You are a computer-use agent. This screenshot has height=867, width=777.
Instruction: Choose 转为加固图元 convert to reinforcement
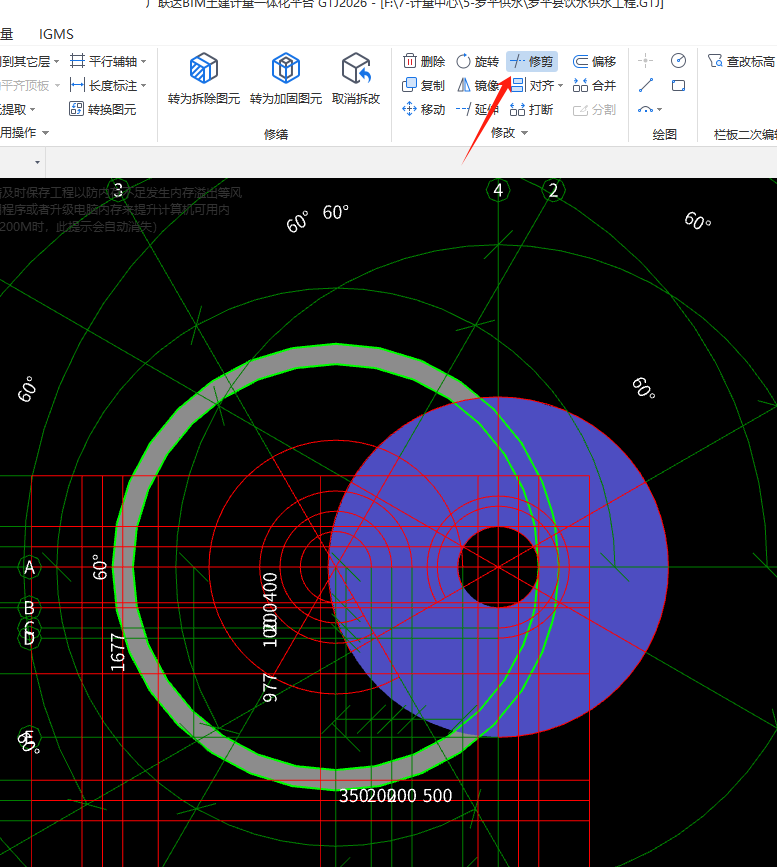(285, 79)
